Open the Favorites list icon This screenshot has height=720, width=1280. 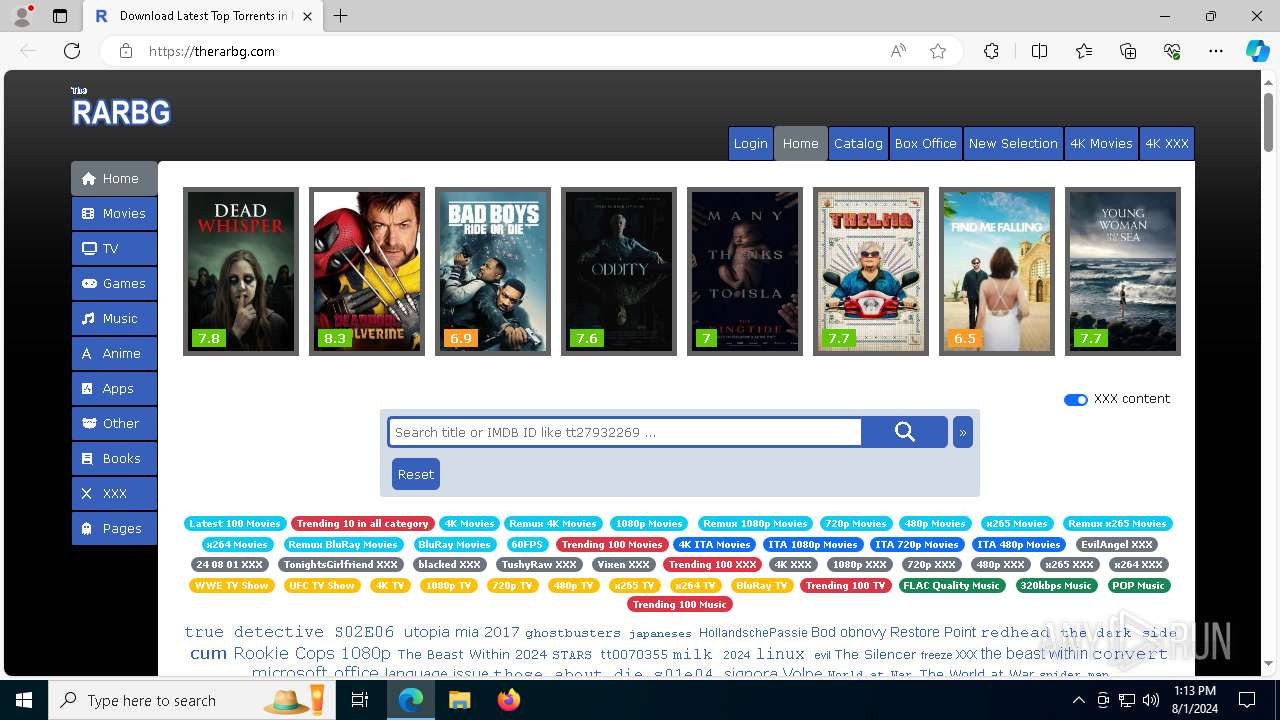pyautogui.click(x=1084, y=51)
